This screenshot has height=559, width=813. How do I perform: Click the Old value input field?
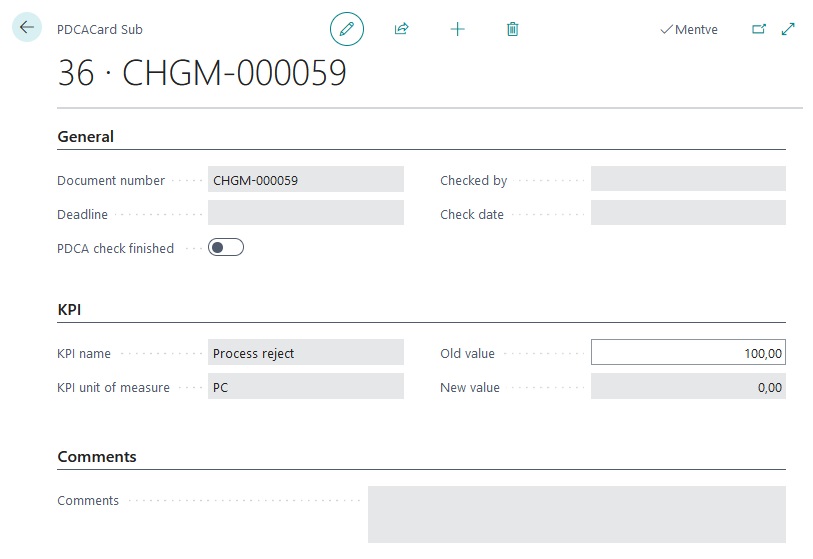click(688, 353)
